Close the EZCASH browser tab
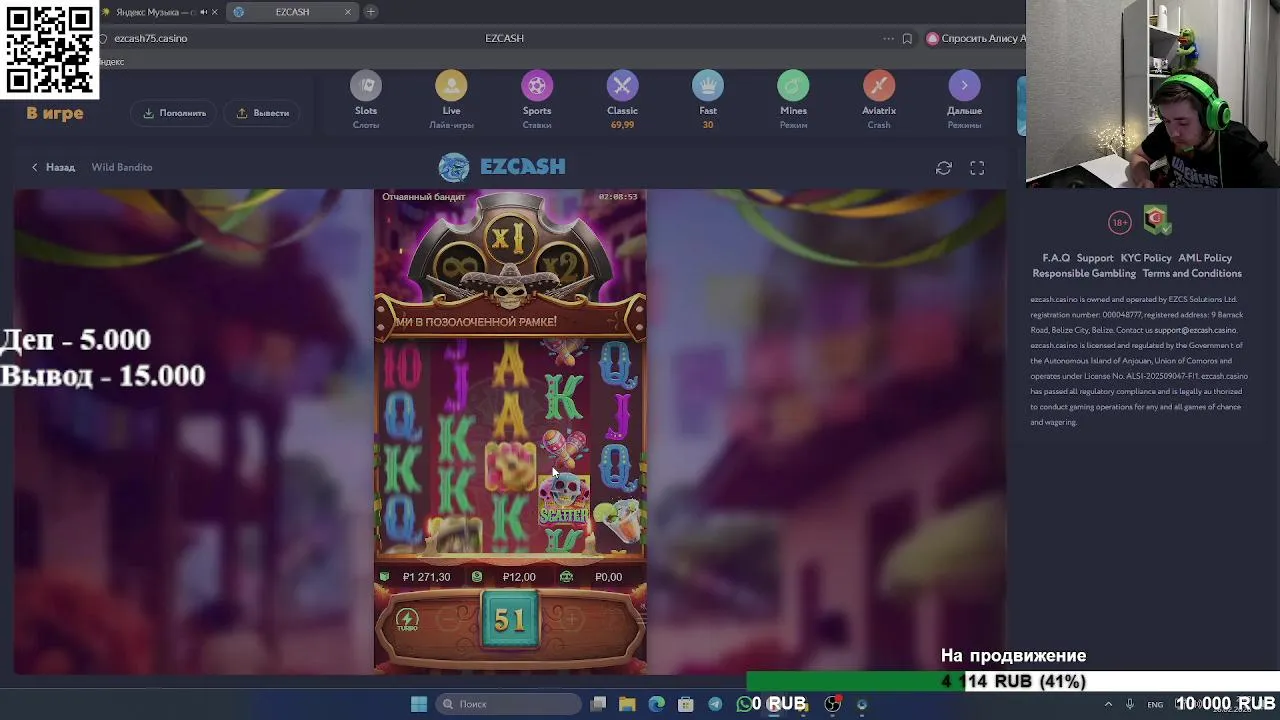 pos(348,12)
